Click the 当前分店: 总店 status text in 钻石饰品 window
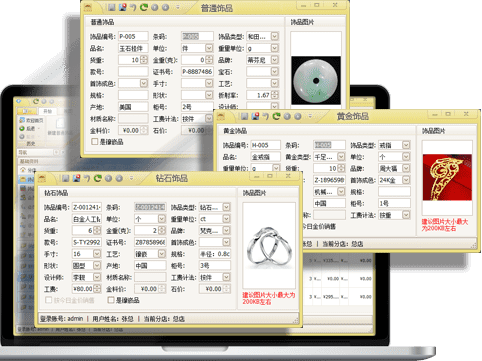 164,319
